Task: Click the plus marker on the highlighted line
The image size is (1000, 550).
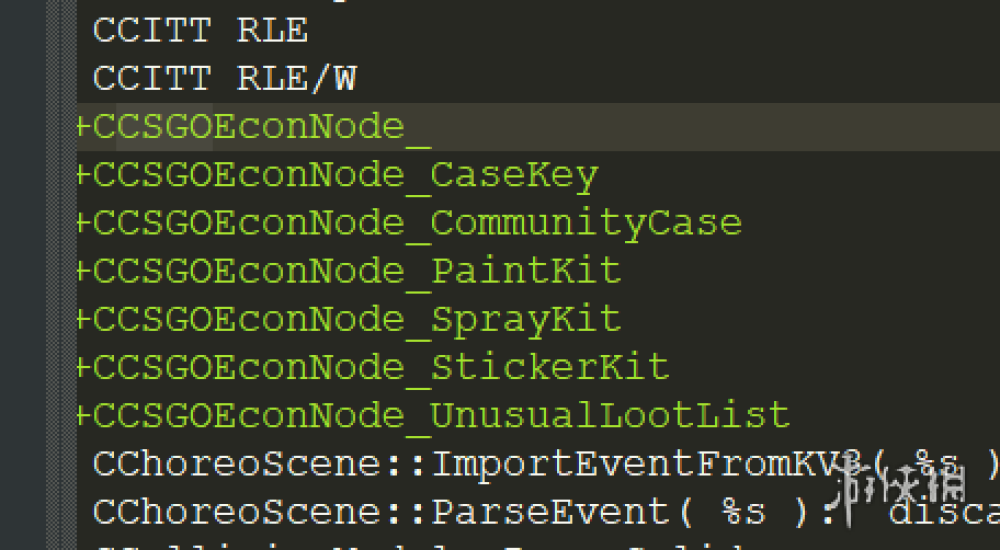Action: 83,128
